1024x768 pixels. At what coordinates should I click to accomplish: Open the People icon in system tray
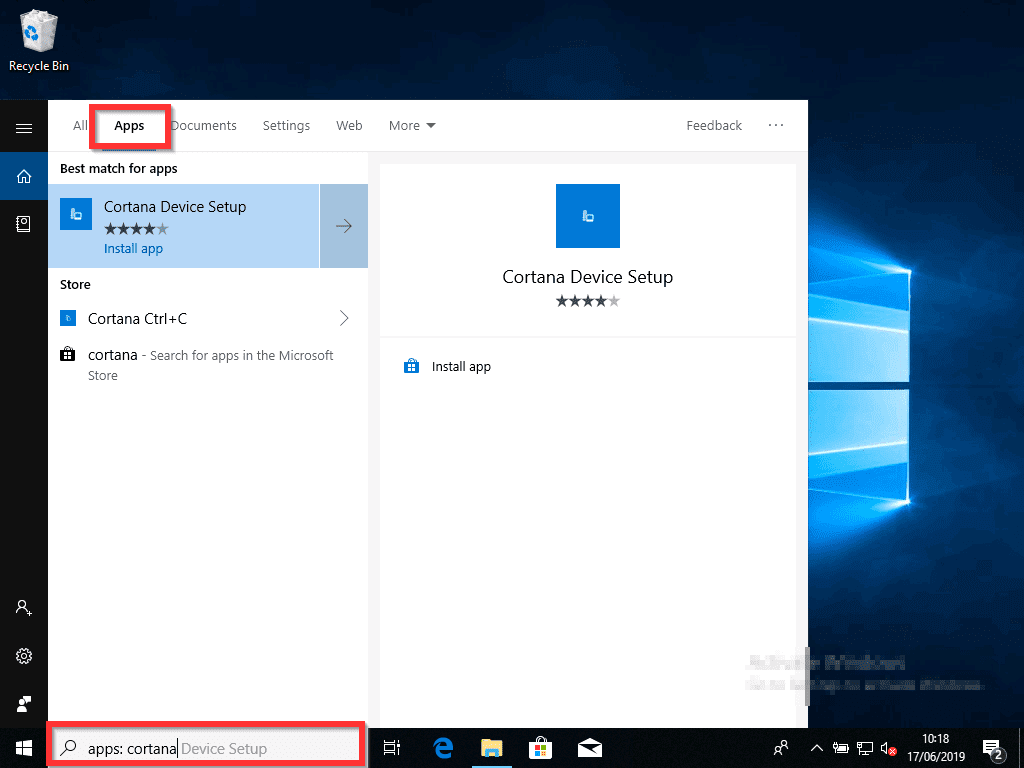point(780,748)
